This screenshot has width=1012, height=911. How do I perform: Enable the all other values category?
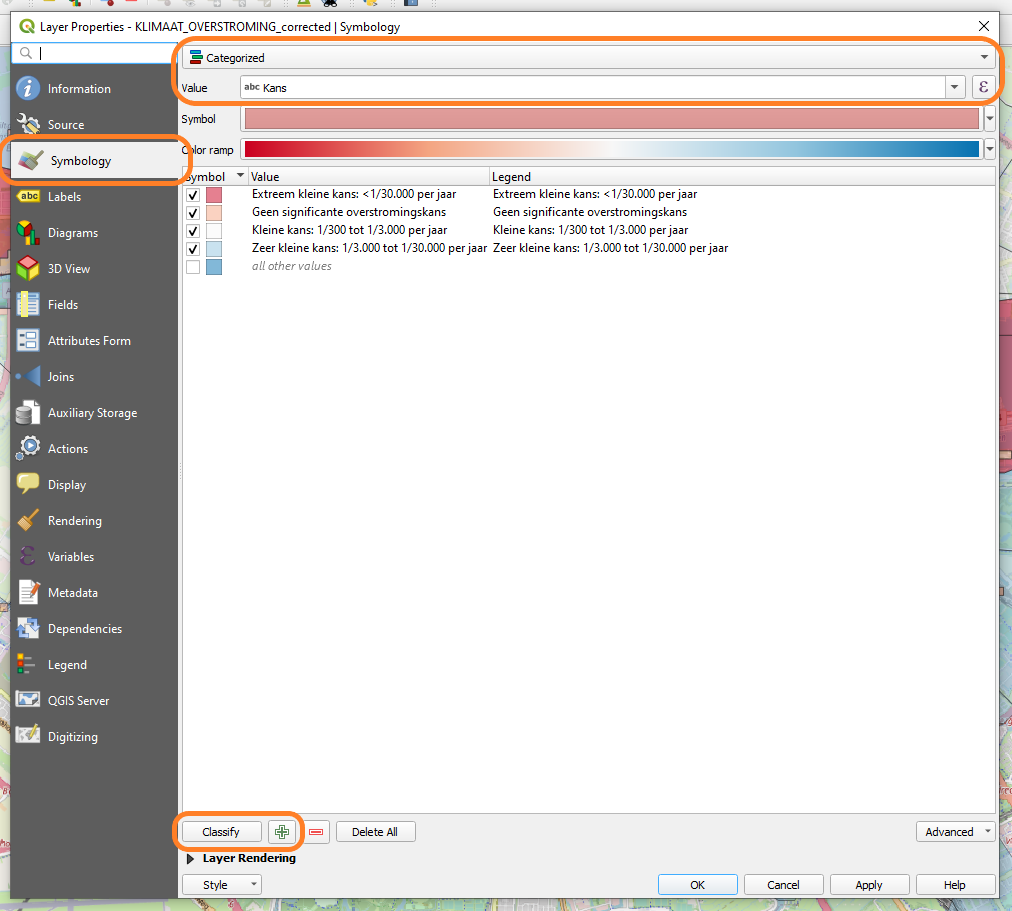coord(192,266)
